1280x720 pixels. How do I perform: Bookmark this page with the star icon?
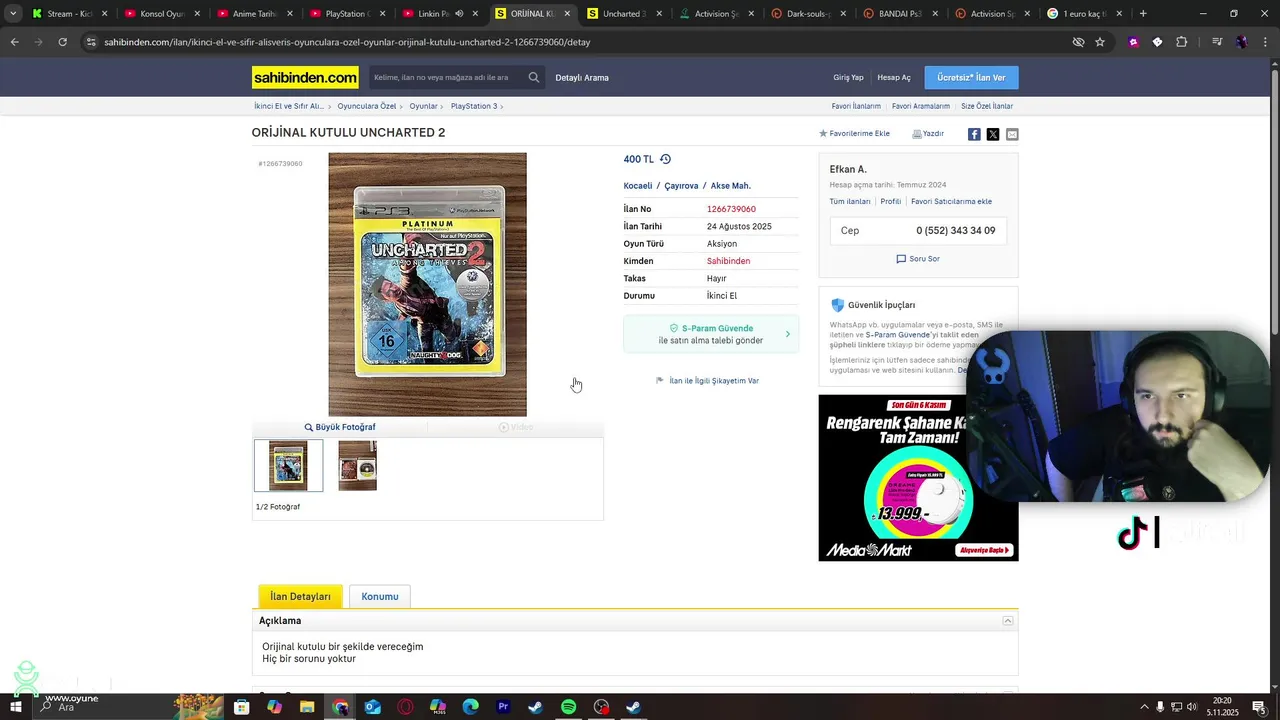pos(1100,42)
